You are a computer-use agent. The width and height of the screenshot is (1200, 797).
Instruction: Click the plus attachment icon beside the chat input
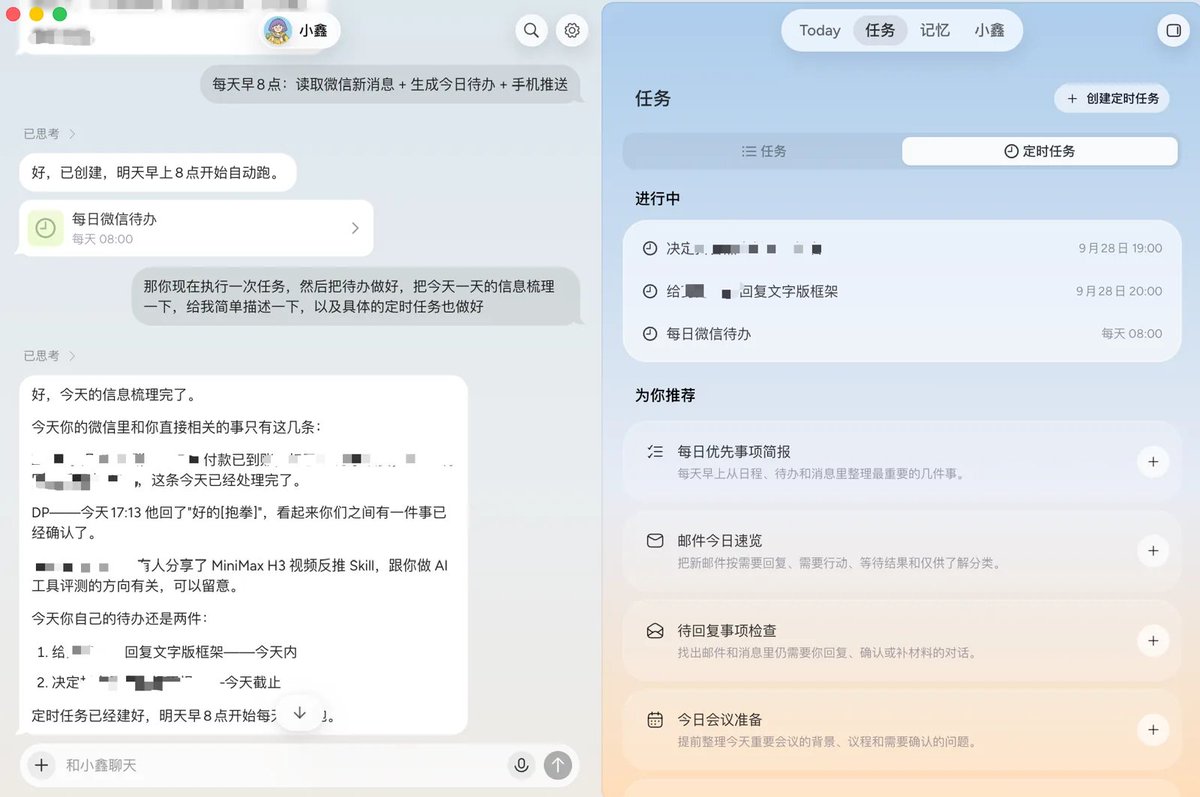[41, 765]
